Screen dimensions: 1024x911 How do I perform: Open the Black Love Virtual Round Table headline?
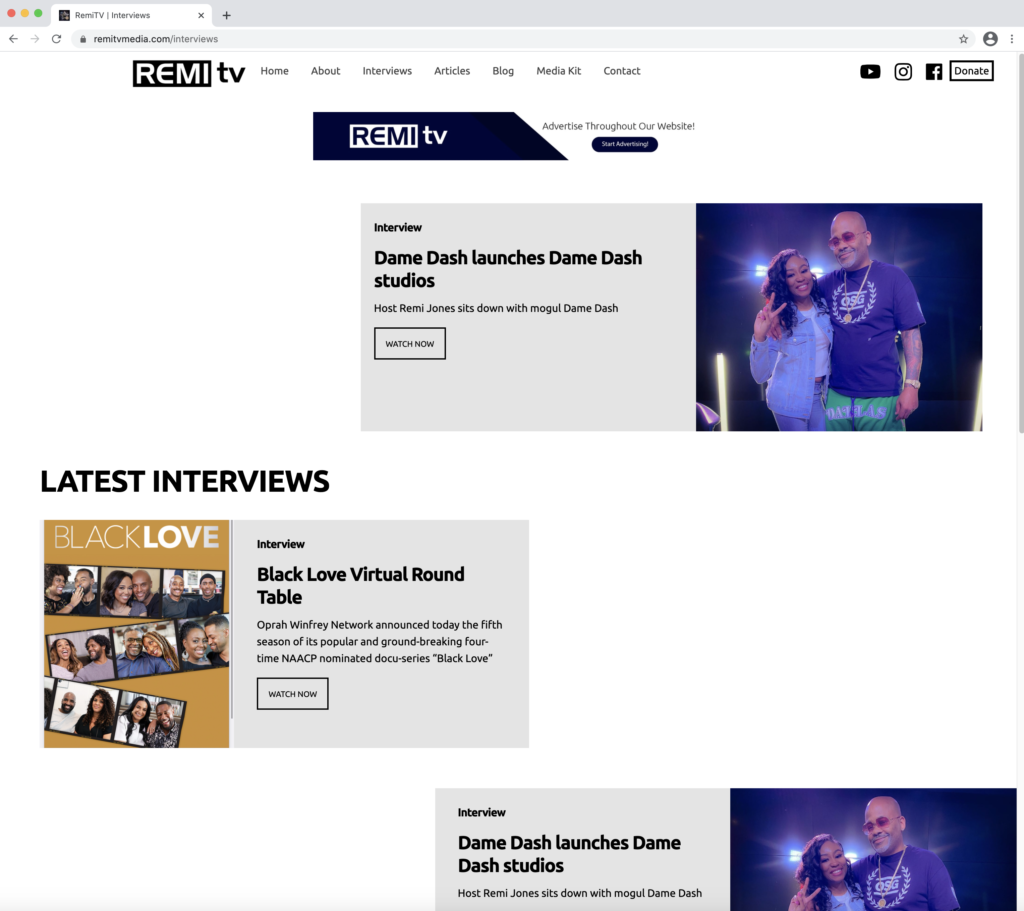tap(360, 586)
